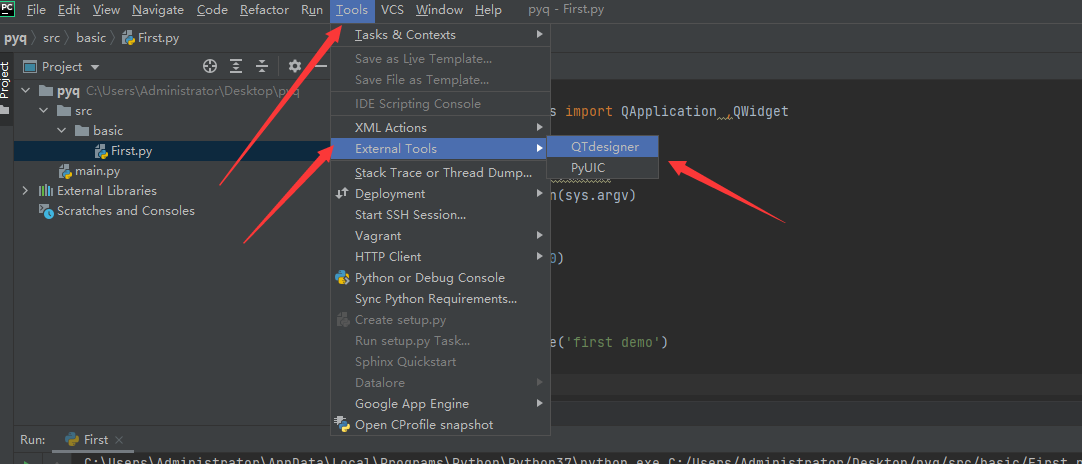This screenshot has height=464, width=1082.
Task: Click Start SSH Session
Action: click(440, 215)
